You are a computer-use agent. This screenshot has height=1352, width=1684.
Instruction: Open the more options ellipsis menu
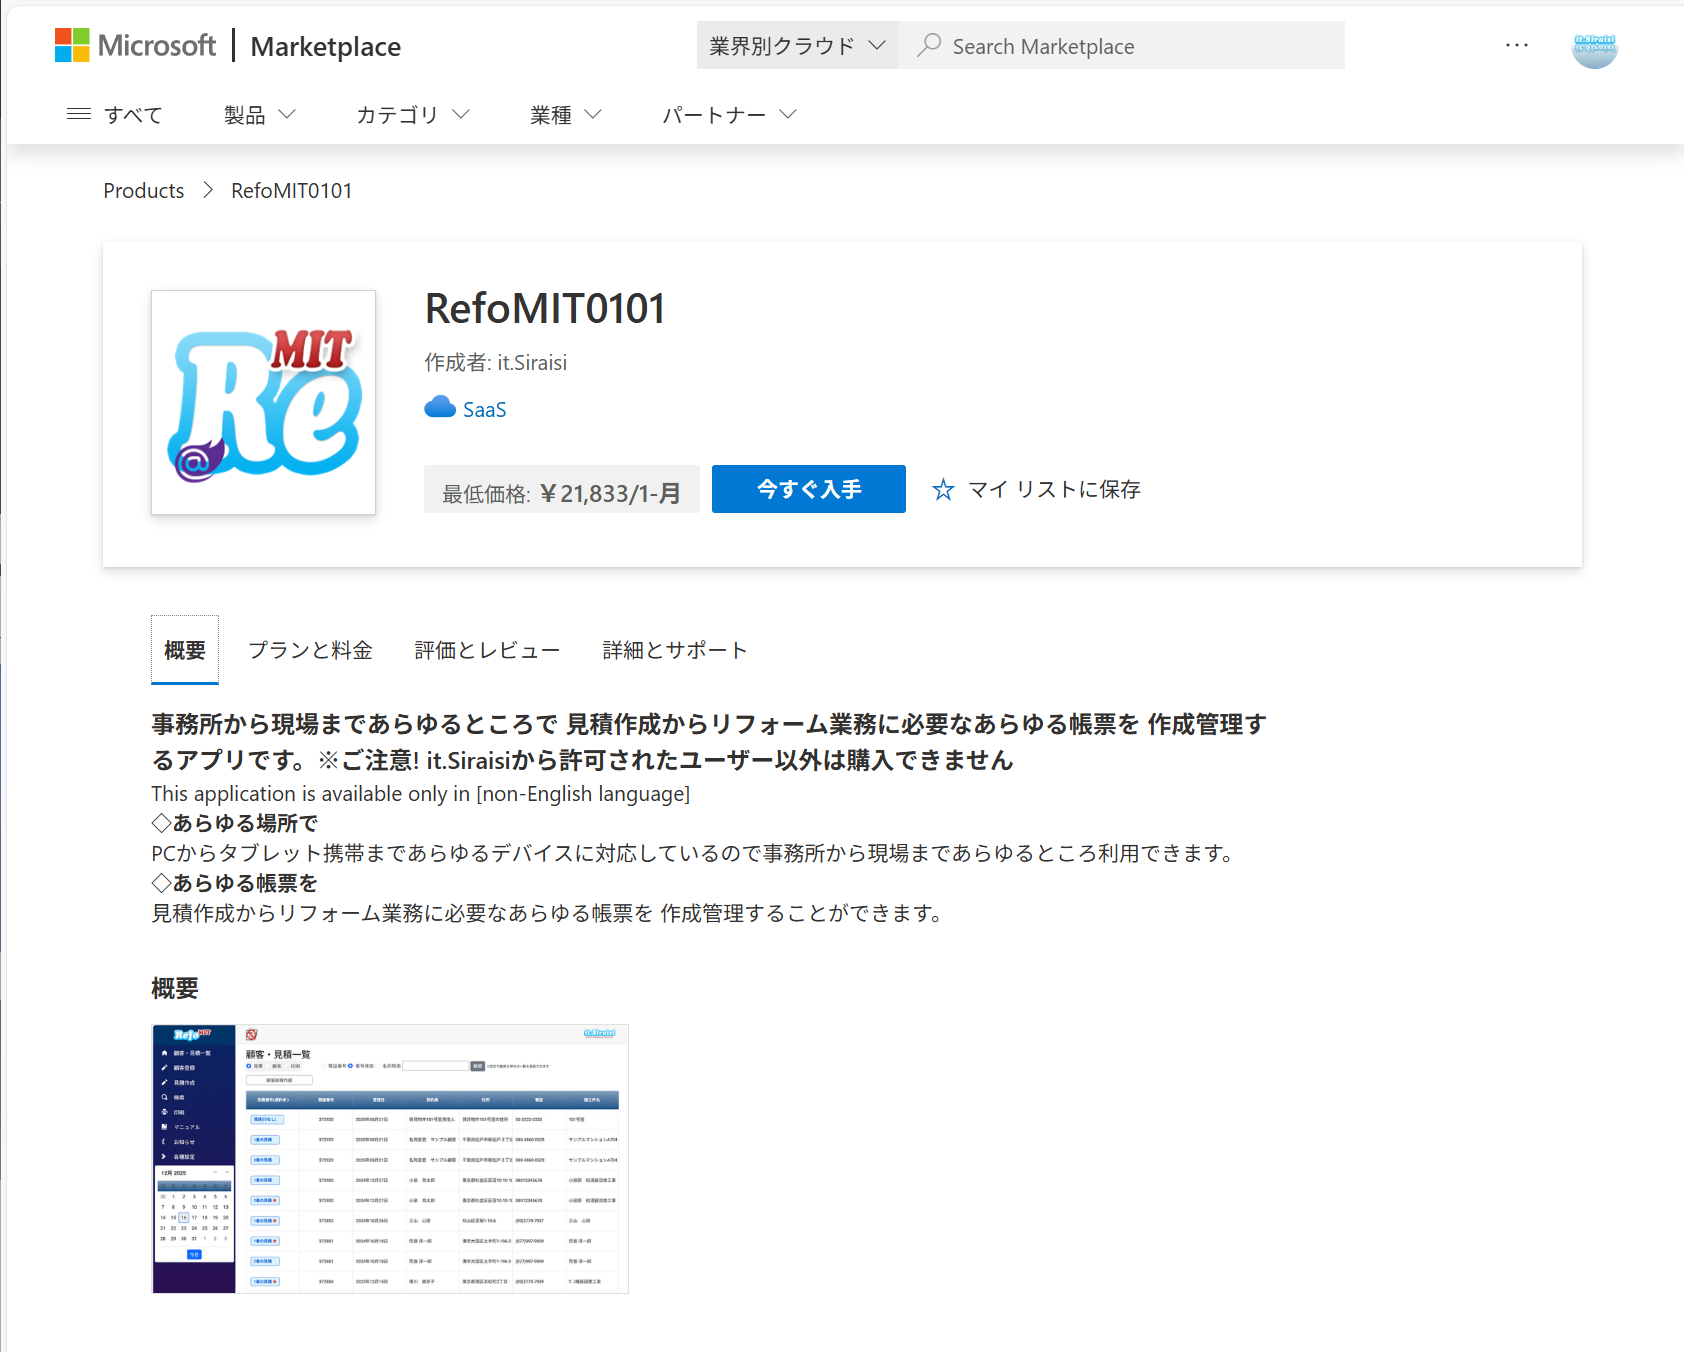tap(1516, 45)
